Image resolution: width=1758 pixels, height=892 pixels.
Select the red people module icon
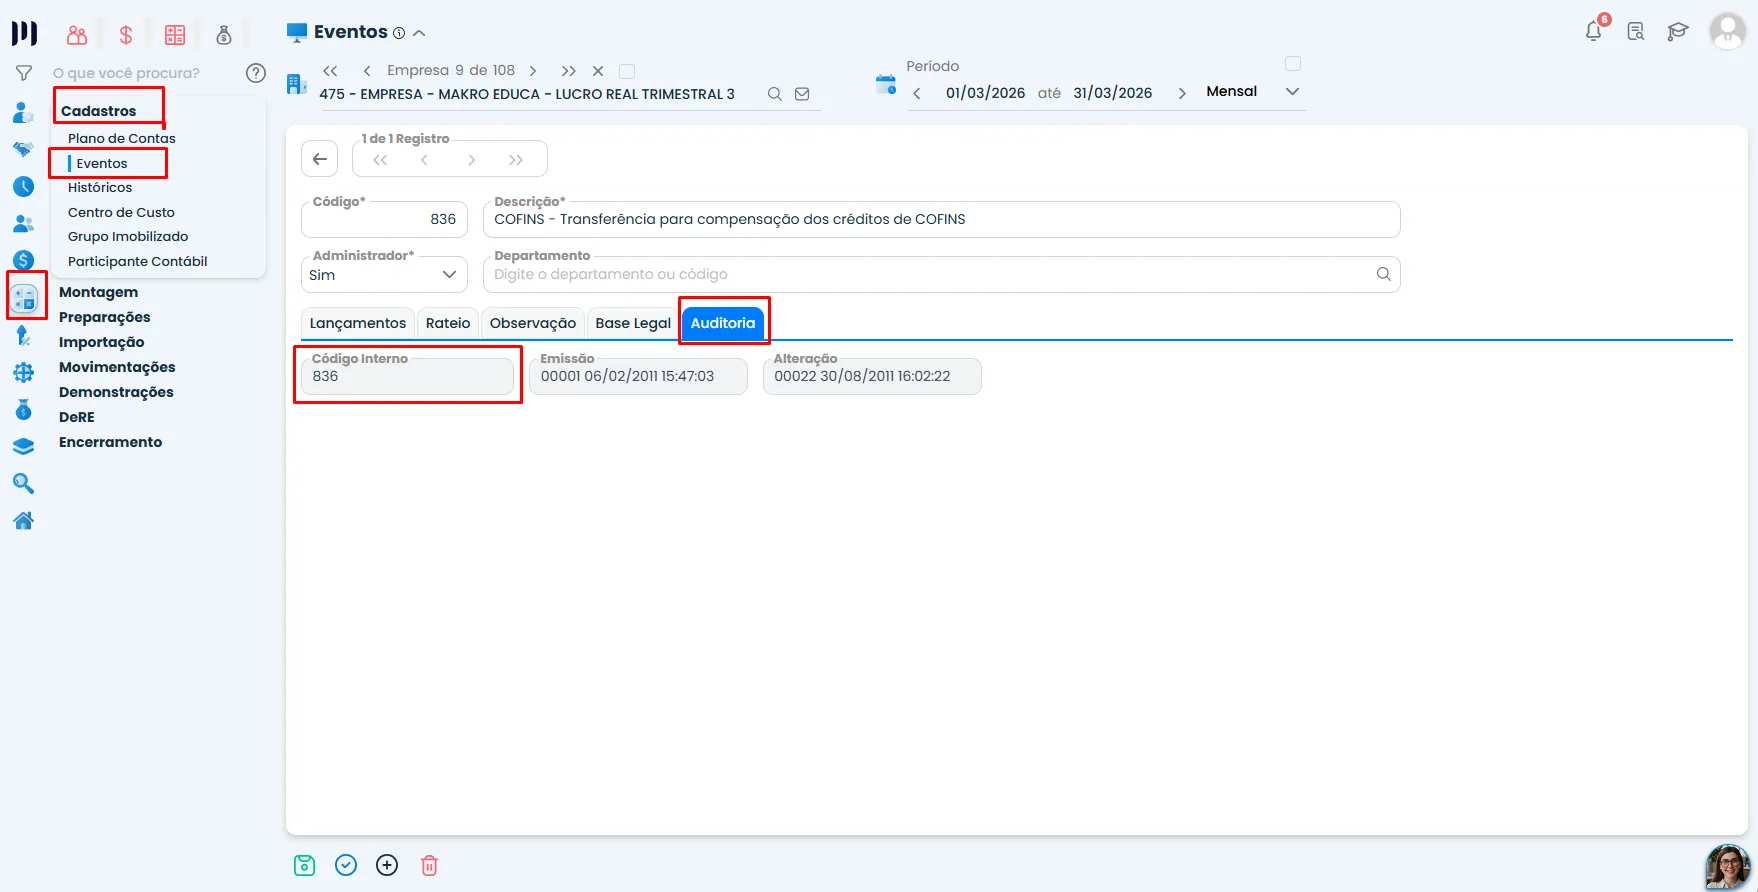77,35
